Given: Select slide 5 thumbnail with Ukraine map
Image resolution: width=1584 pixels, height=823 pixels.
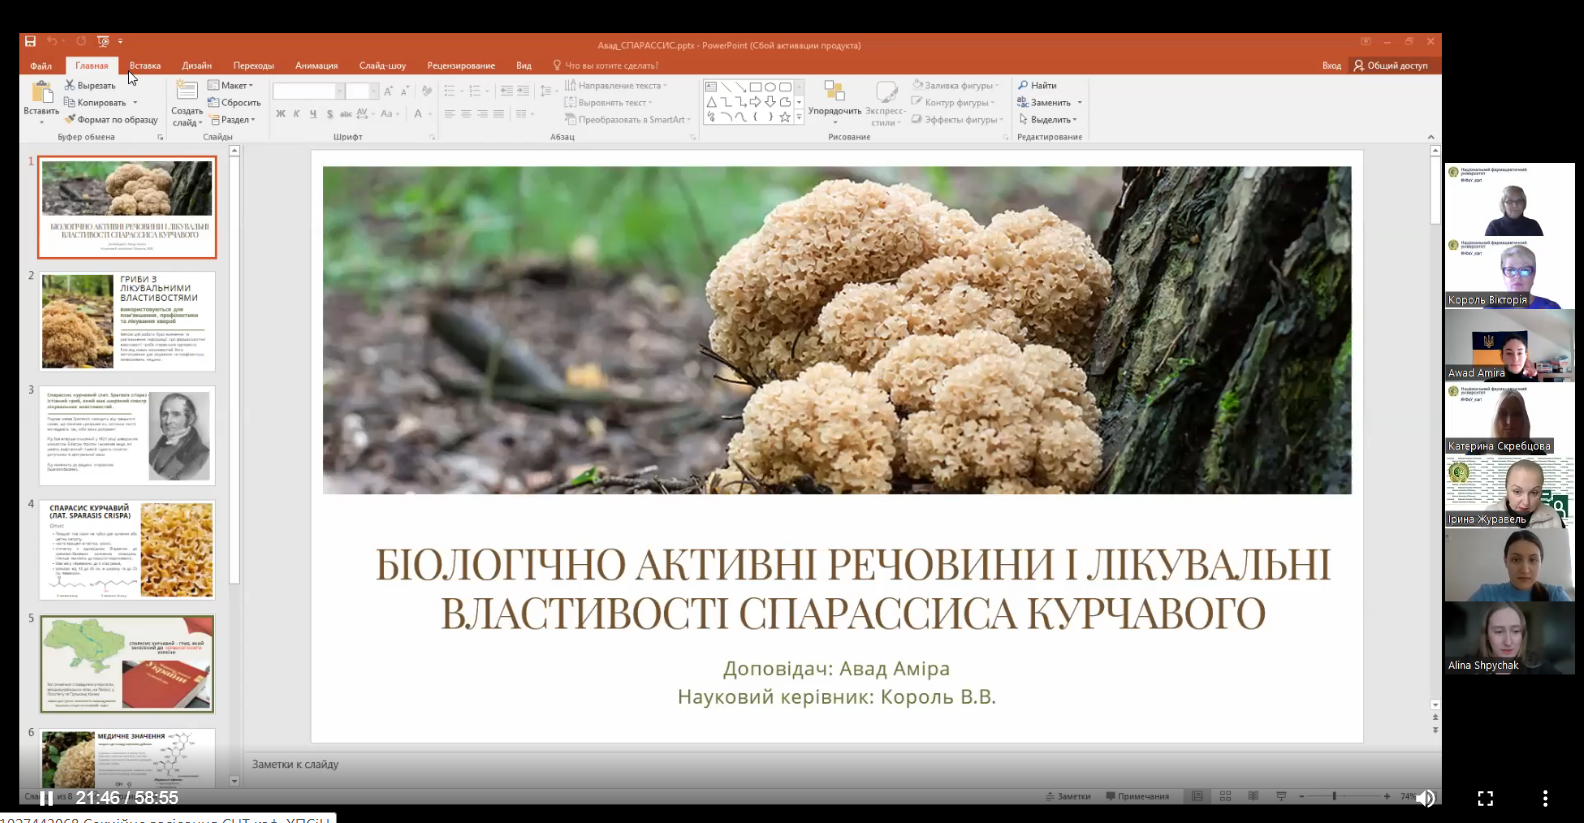Looking at the screenshot, I should click(x=127, y=664).
